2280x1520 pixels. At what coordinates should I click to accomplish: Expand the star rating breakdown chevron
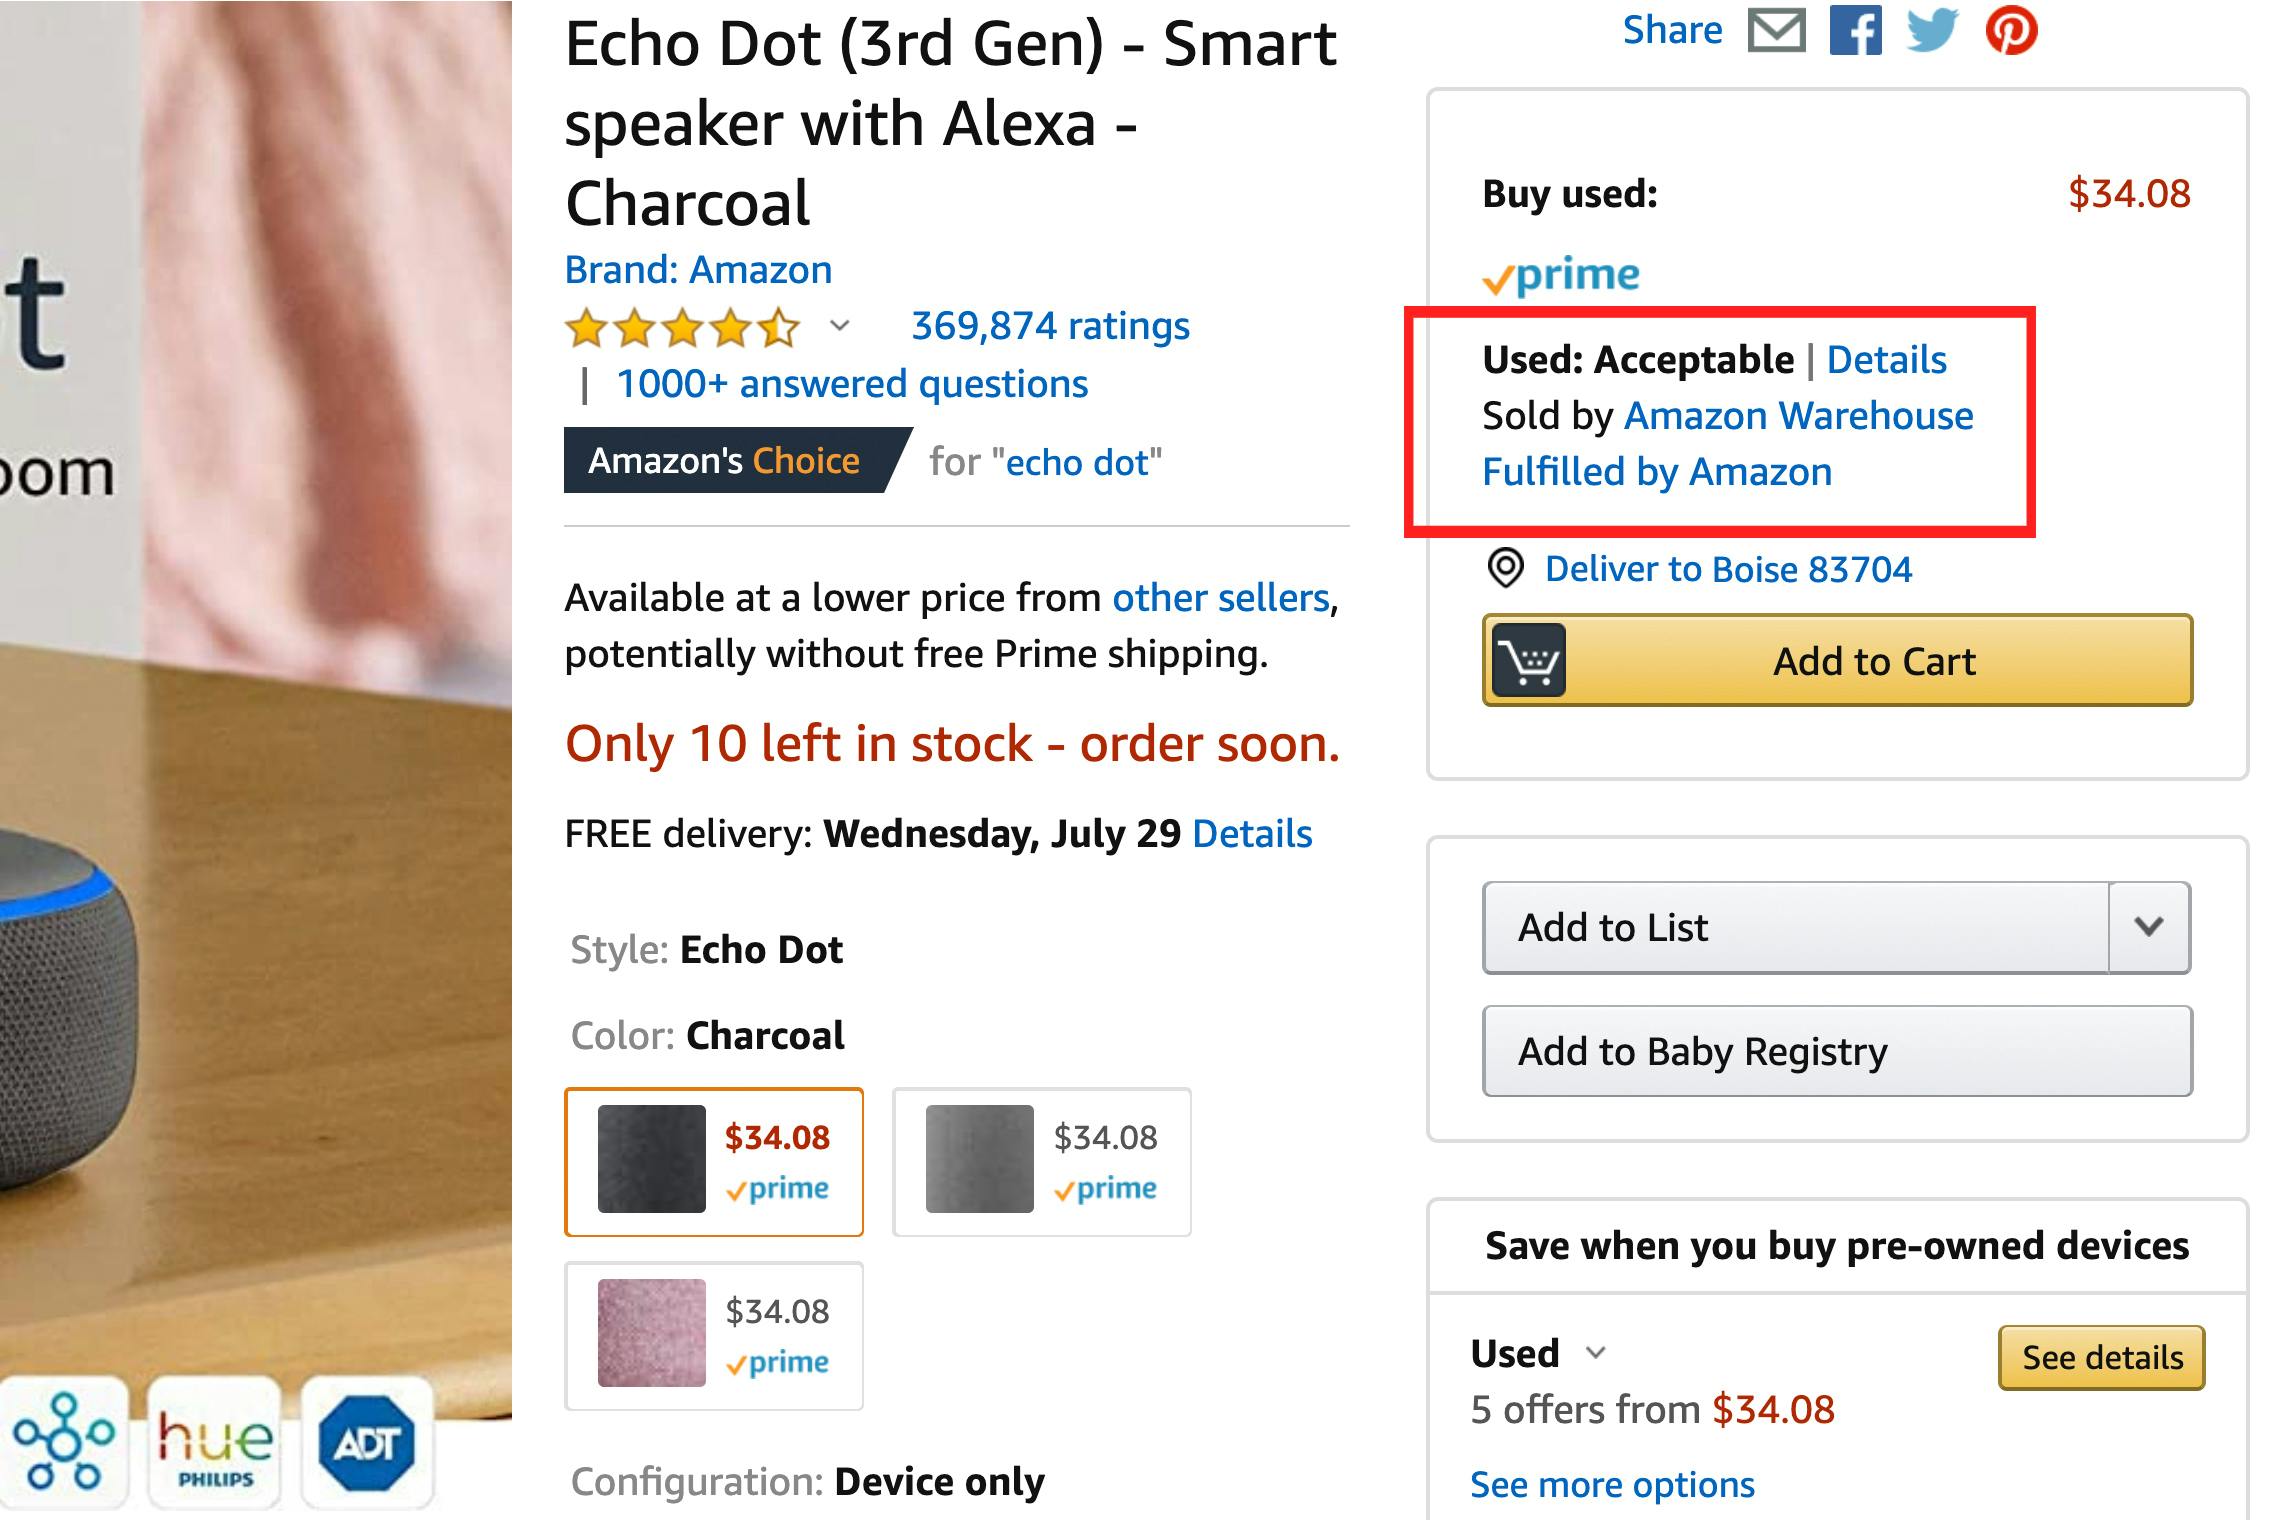coord(840,326)
